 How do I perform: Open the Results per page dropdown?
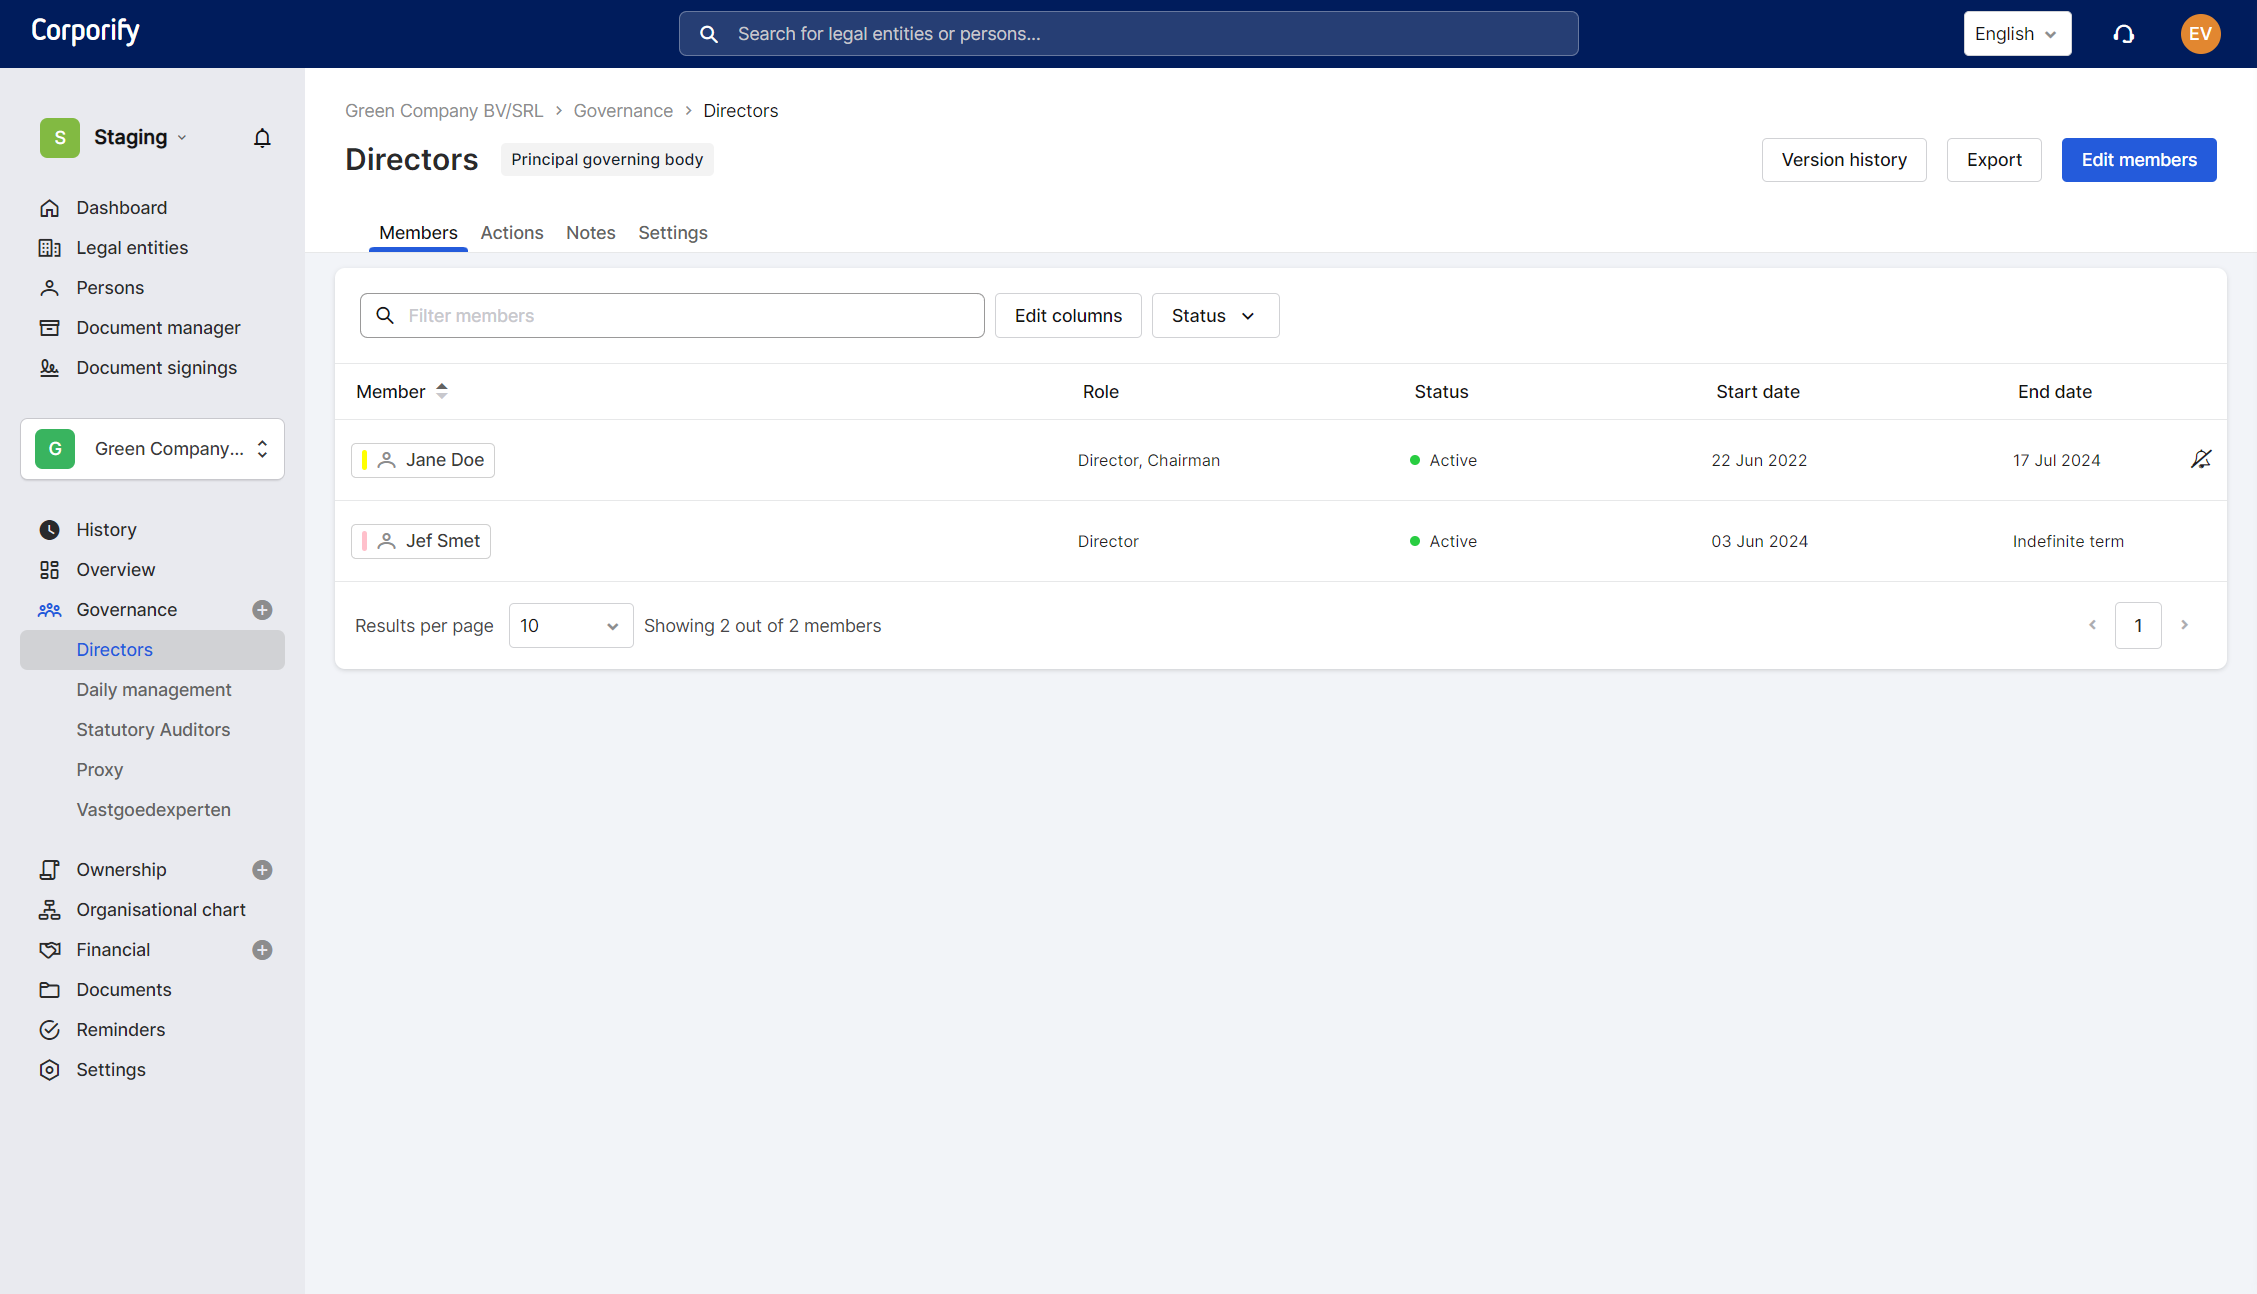pyautogui.click(x=570, y=626)
